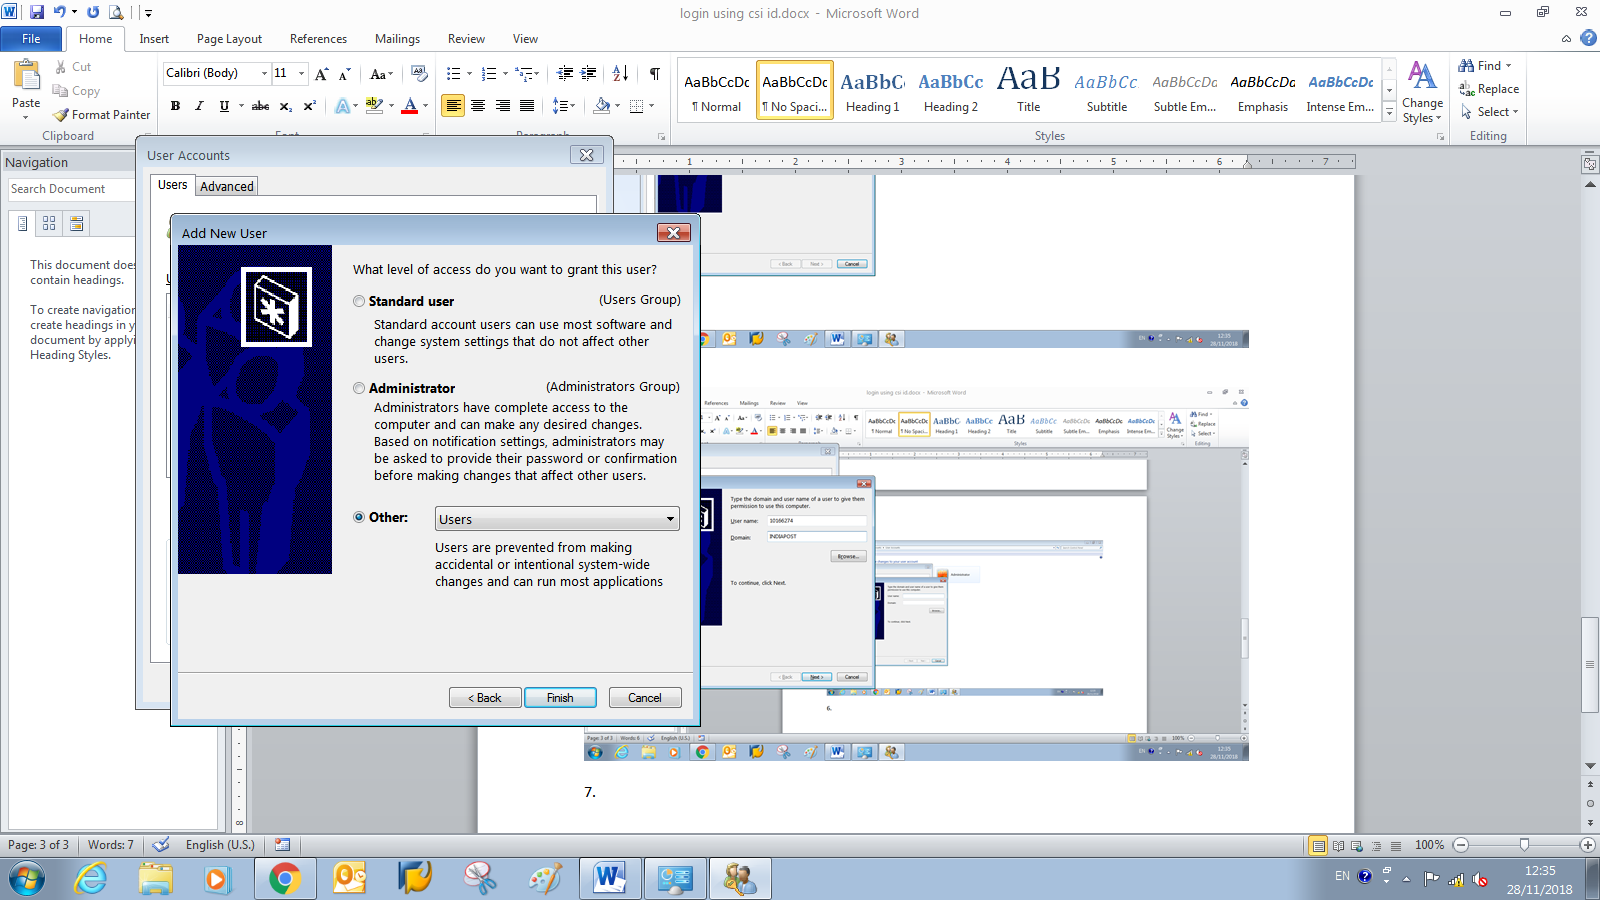Increase paragraph indent
The image size is (1600, 900).
click(589, 74)
